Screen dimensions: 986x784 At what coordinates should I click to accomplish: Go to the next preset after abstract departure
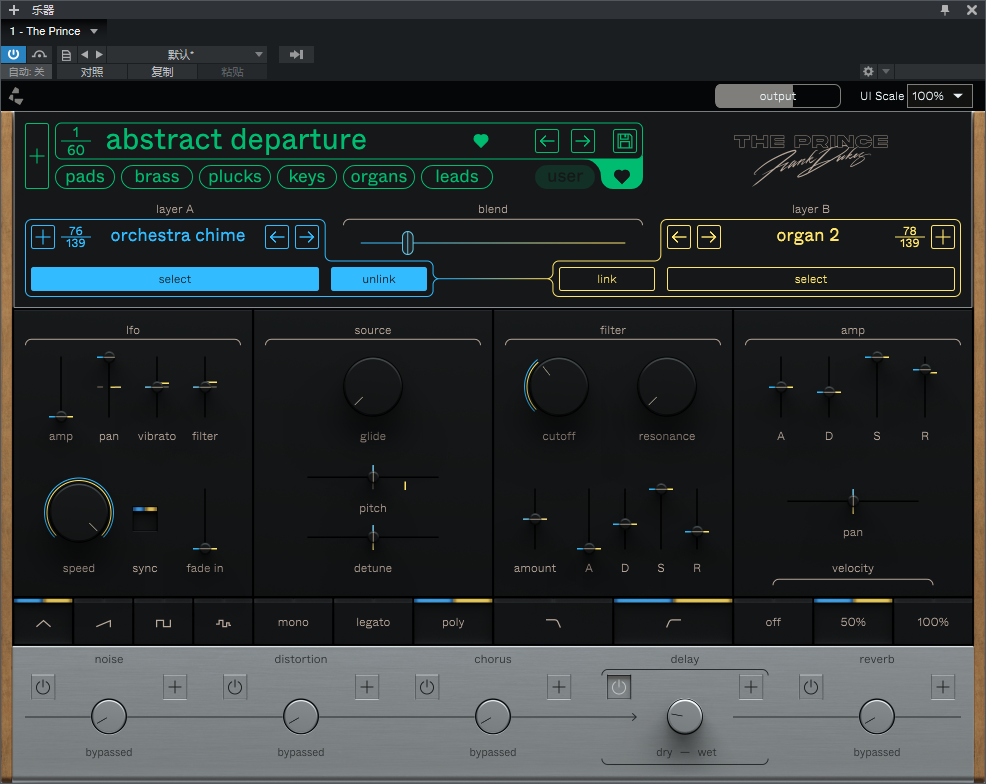[x=582, y=141]
